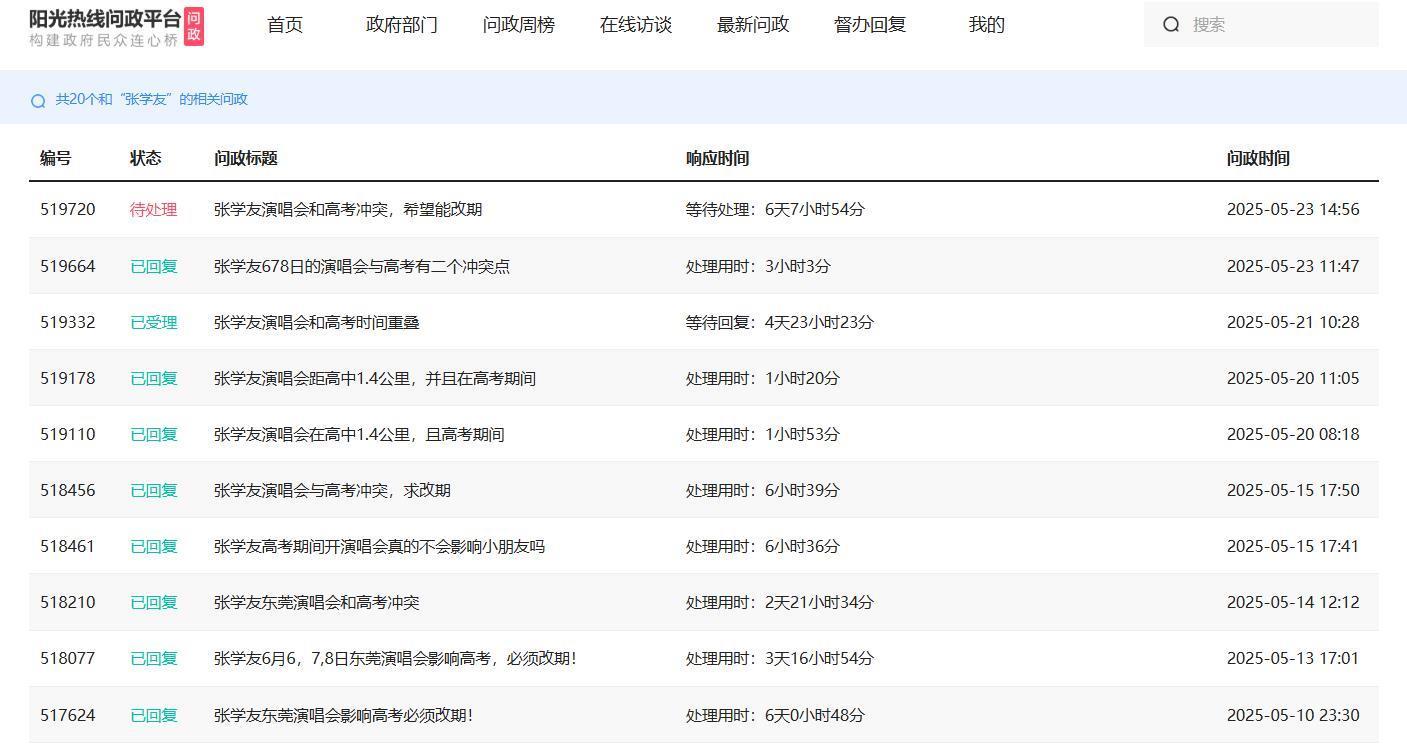Open post 张学友演唱会和高考冲突，希望能改期
Viewport: 1407px width, 755px height.
click(x=348, y=210)
